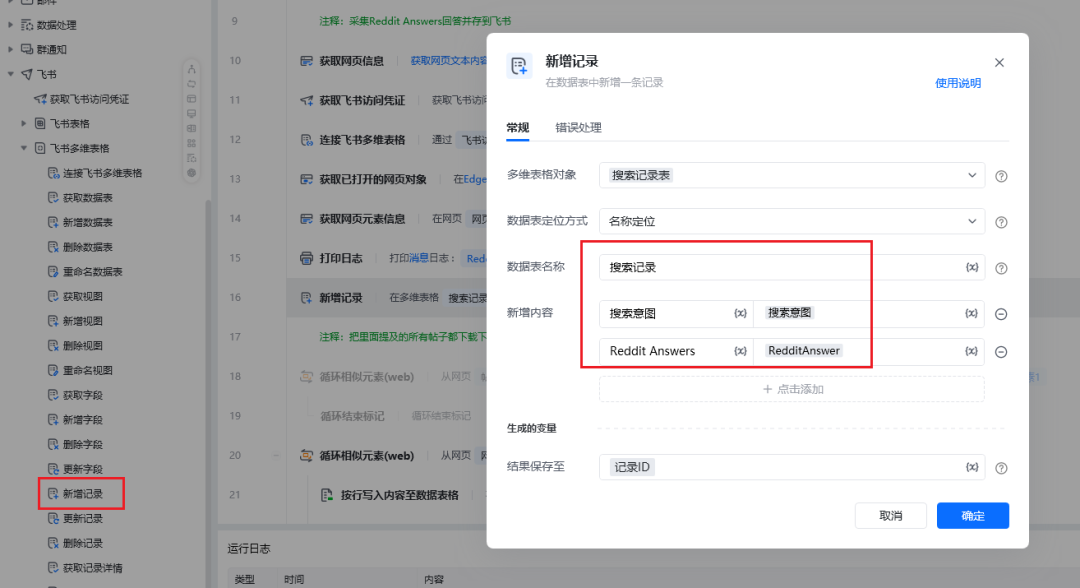
Task: Click the 点击添加 row button
Action: [x=791, y=389]
